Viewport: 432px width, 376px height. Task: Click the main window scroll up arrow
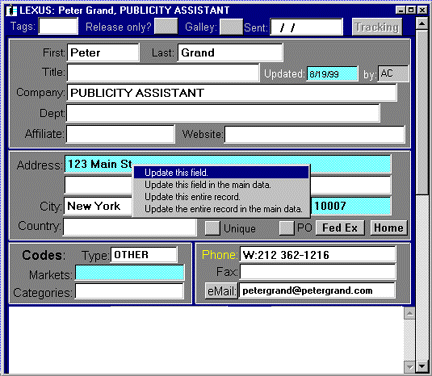pos(422,24)
